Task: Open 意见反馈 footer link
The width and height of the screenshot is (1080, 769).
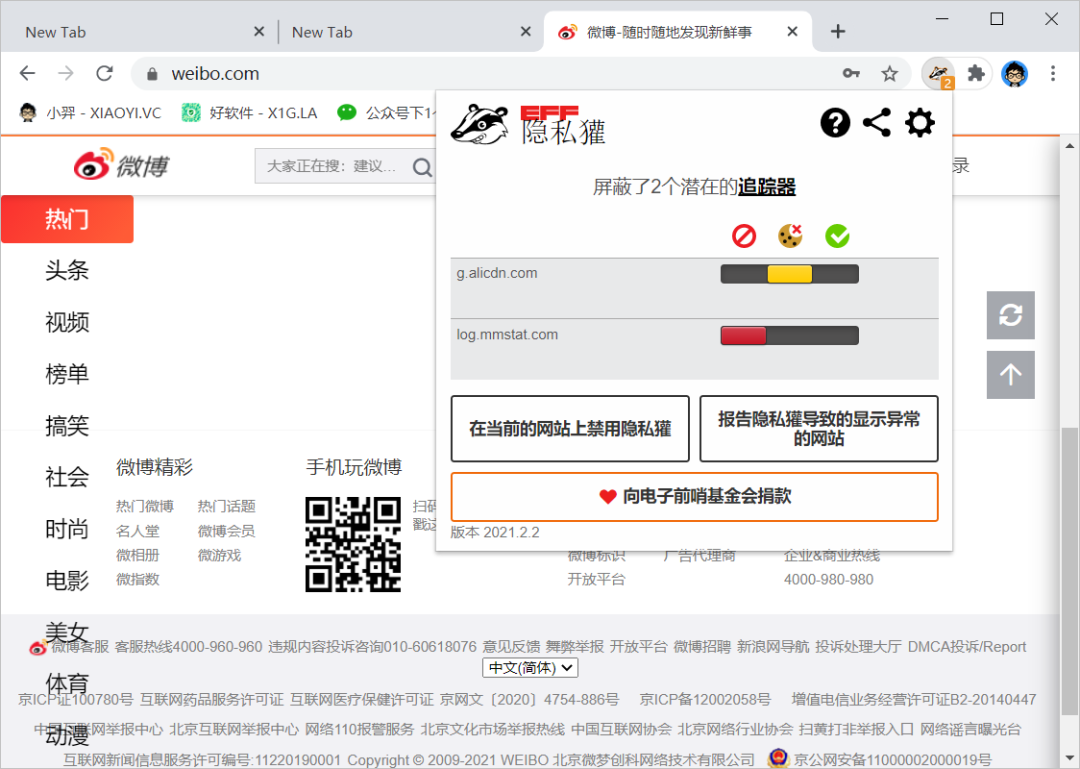Action: pos(511,647)
